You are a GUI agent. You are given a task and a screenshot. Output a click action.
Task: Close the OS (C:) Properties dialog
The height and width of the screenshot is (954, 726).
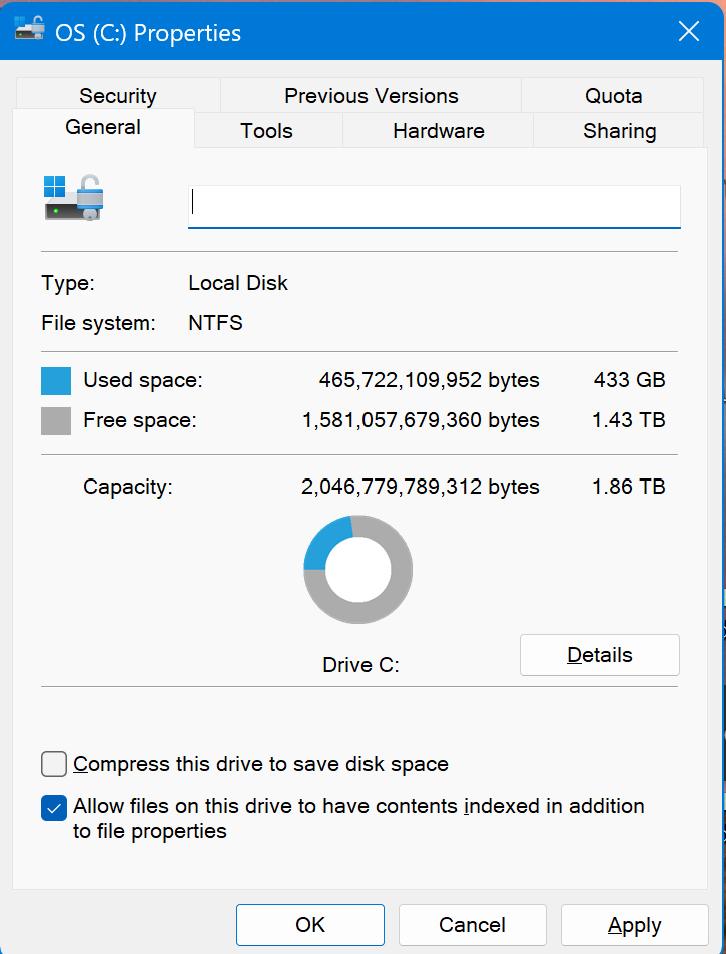pyautogui.click(x=689, y=32)
